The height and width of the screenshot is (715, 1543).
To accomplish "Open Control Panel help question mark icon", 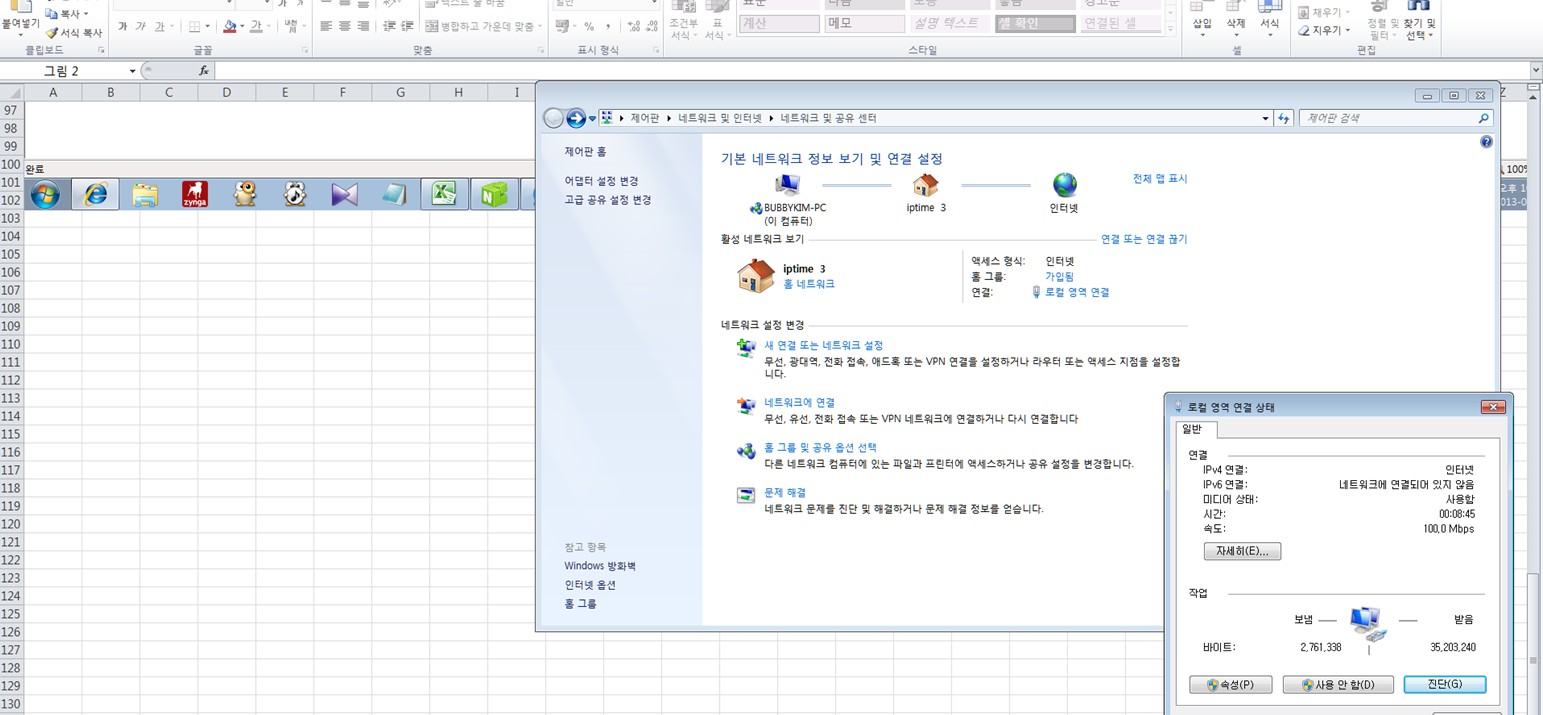I will coord(1486,143).
